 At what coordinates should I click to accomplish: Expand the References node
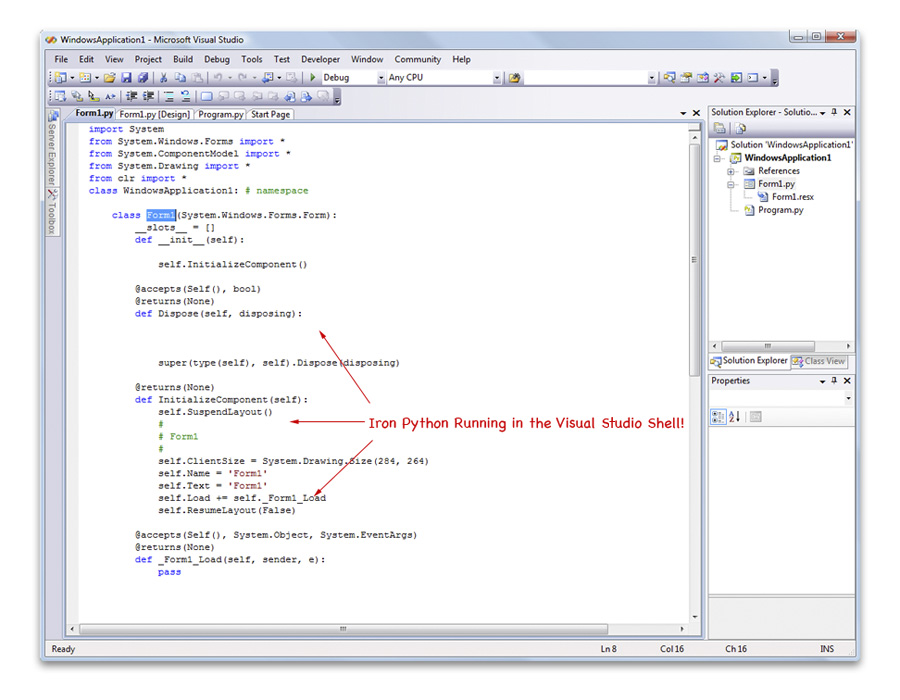point(731,171)
